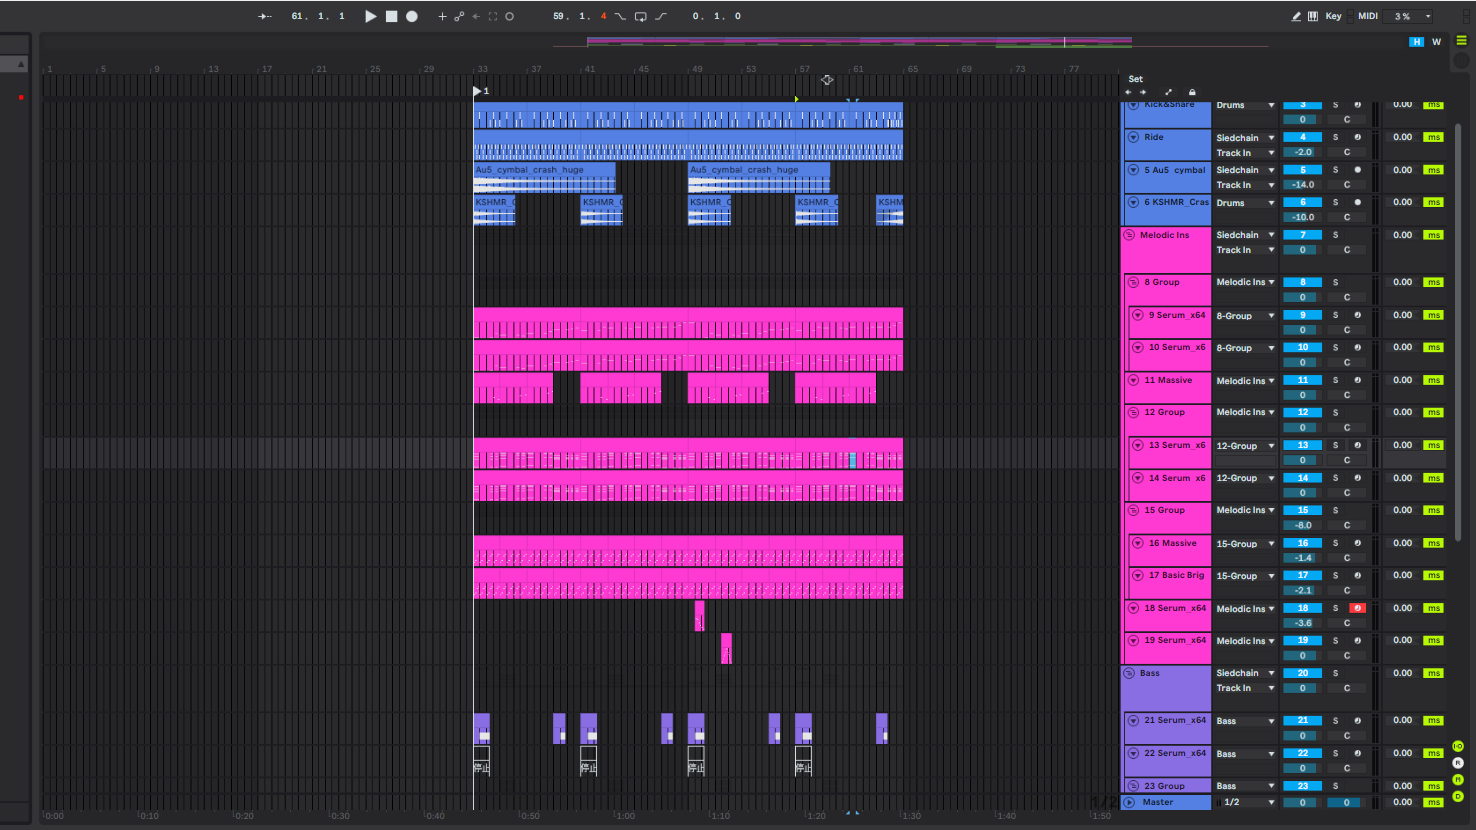This screenshot has height=830, width=1476.
Task: Click the H optimize height button
Action: pyautogui.click(x=1416, y=42)
